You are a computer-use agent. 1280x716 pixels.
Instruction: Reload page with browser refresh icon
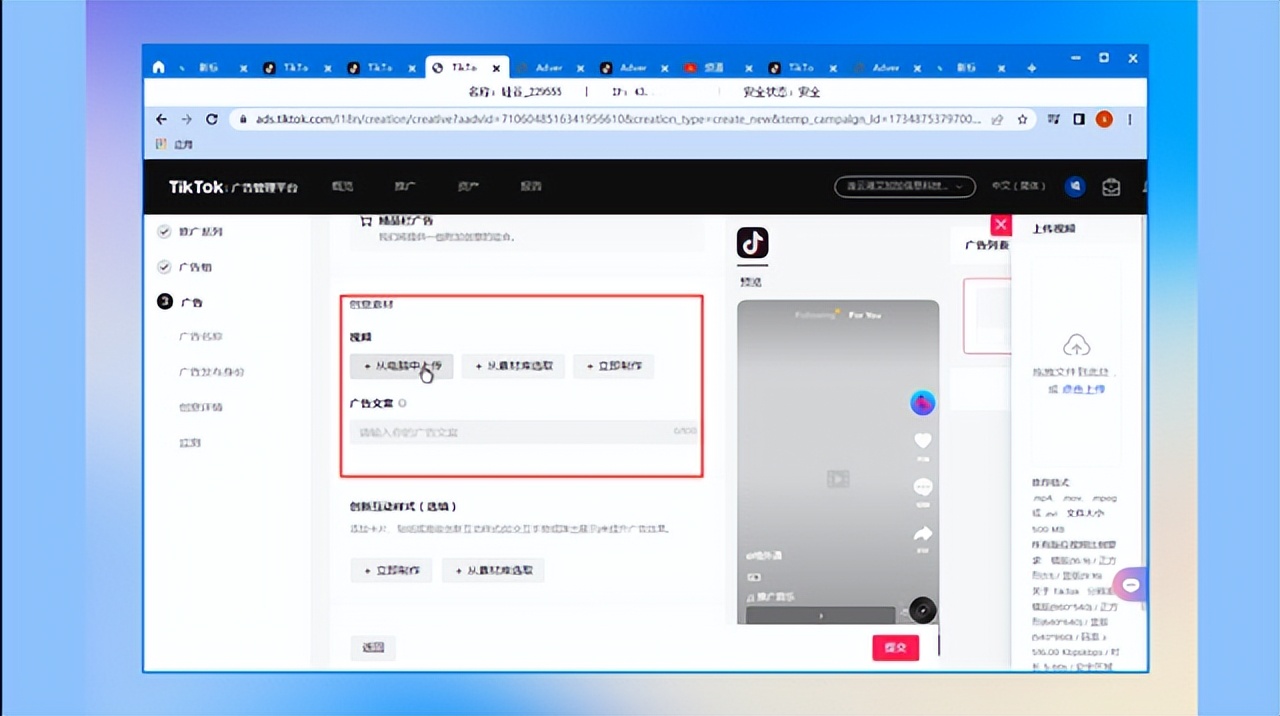click(212, 119)
